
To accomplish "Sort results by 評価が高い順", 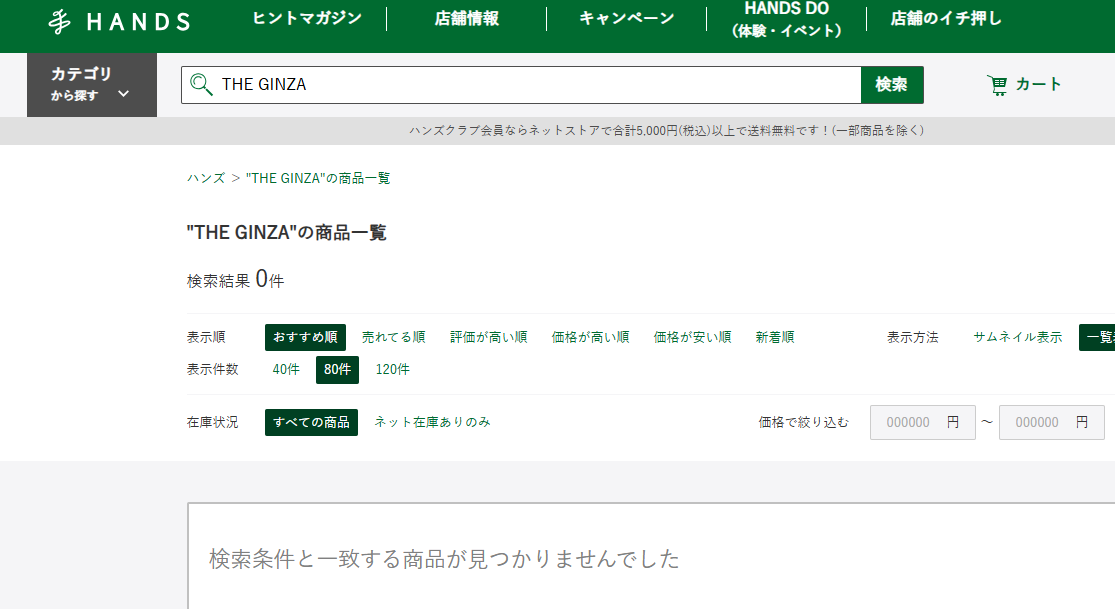I will [489, 337].
